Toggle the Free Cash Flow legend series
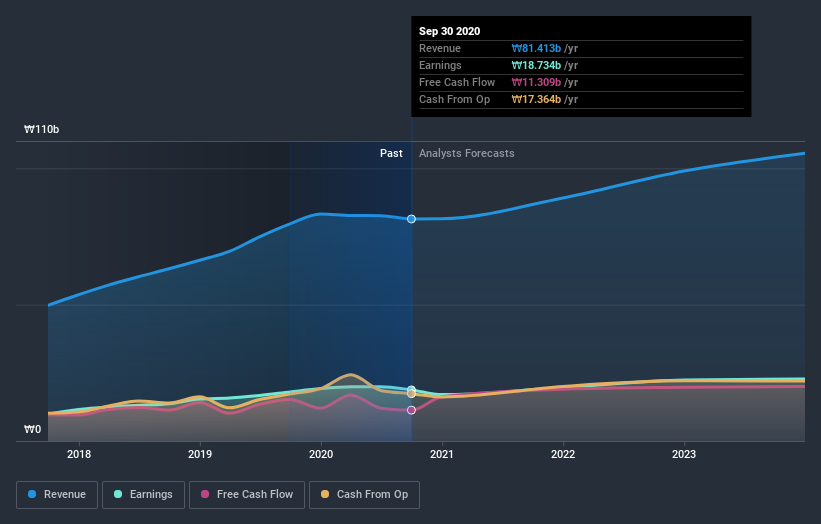 pos(247,495)
